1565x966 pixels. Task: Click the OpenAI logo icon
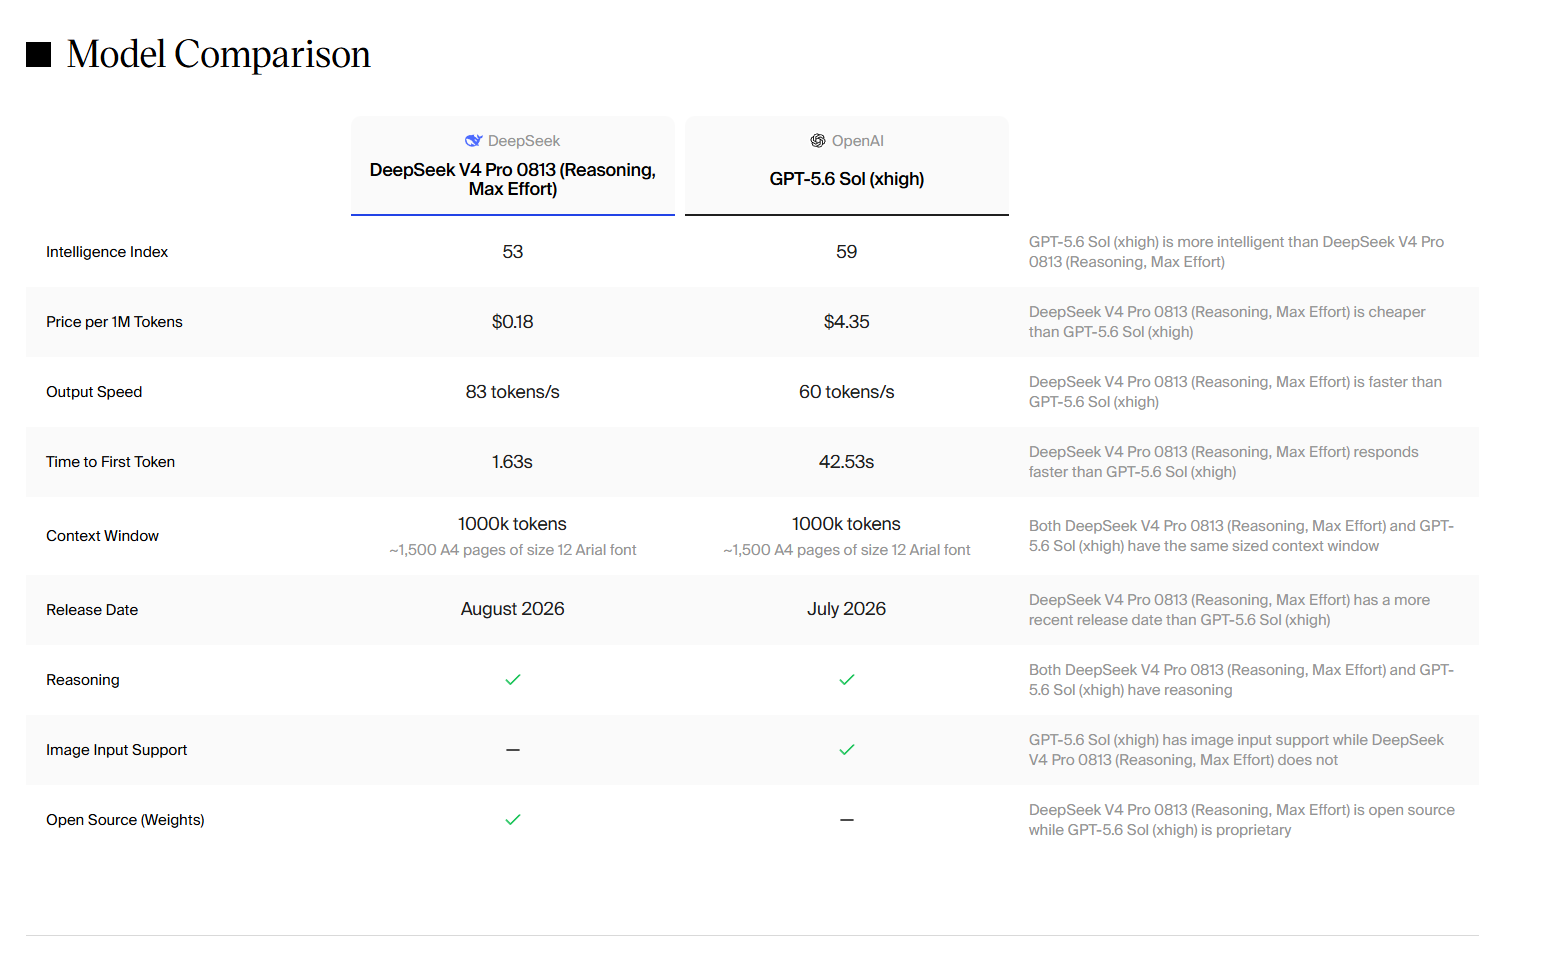818,141
